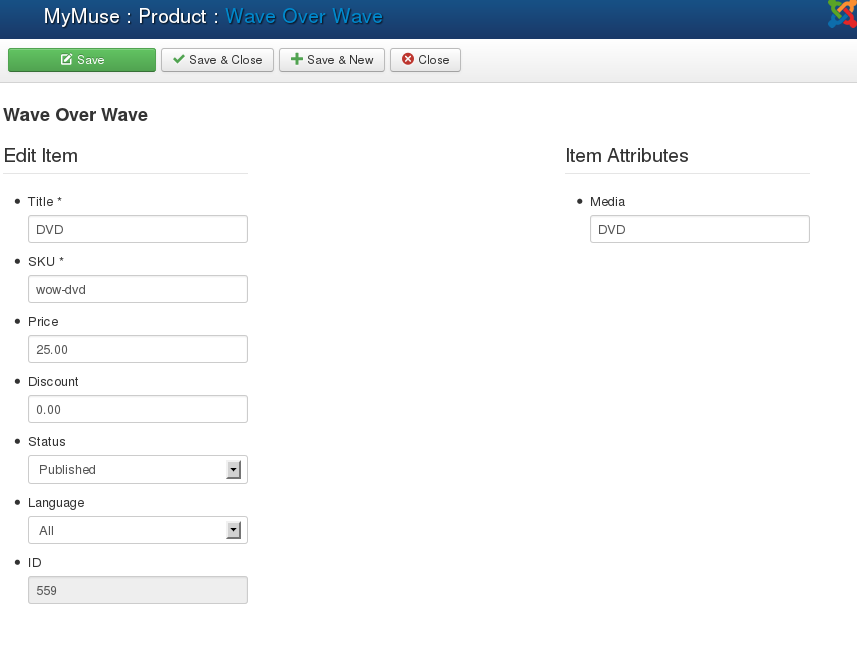
Task: Select the Discount input field
Action: click(x=138, y=409)
